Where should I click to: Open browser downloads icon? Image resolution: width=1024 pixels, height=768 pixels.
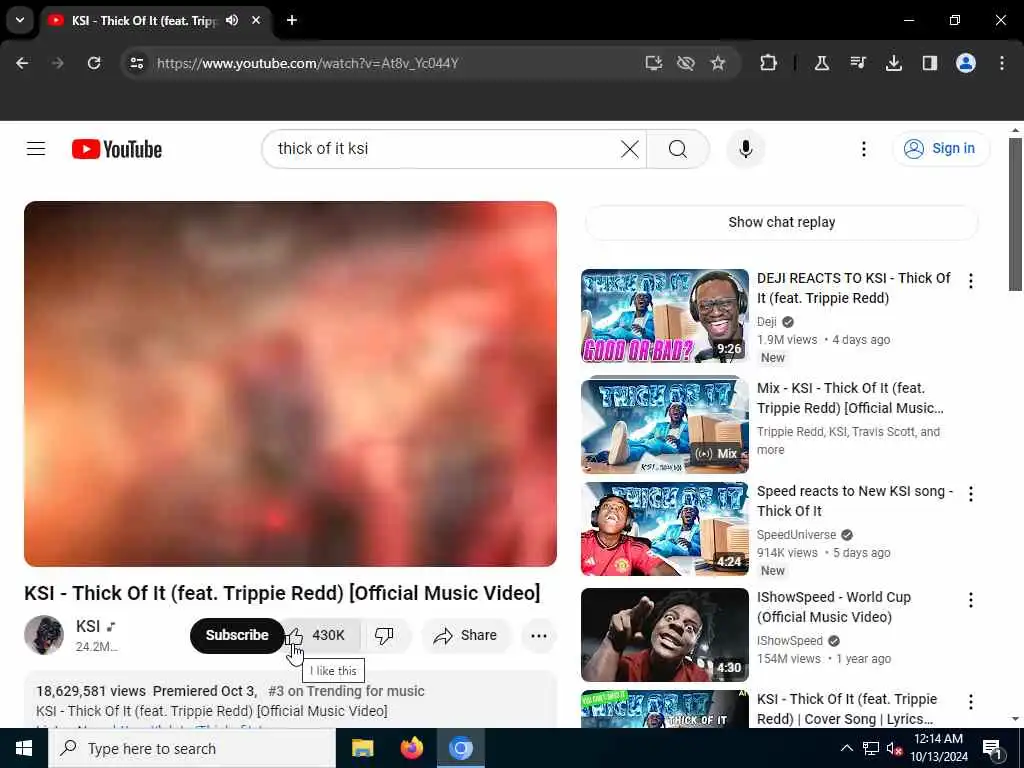pos(893,63)
